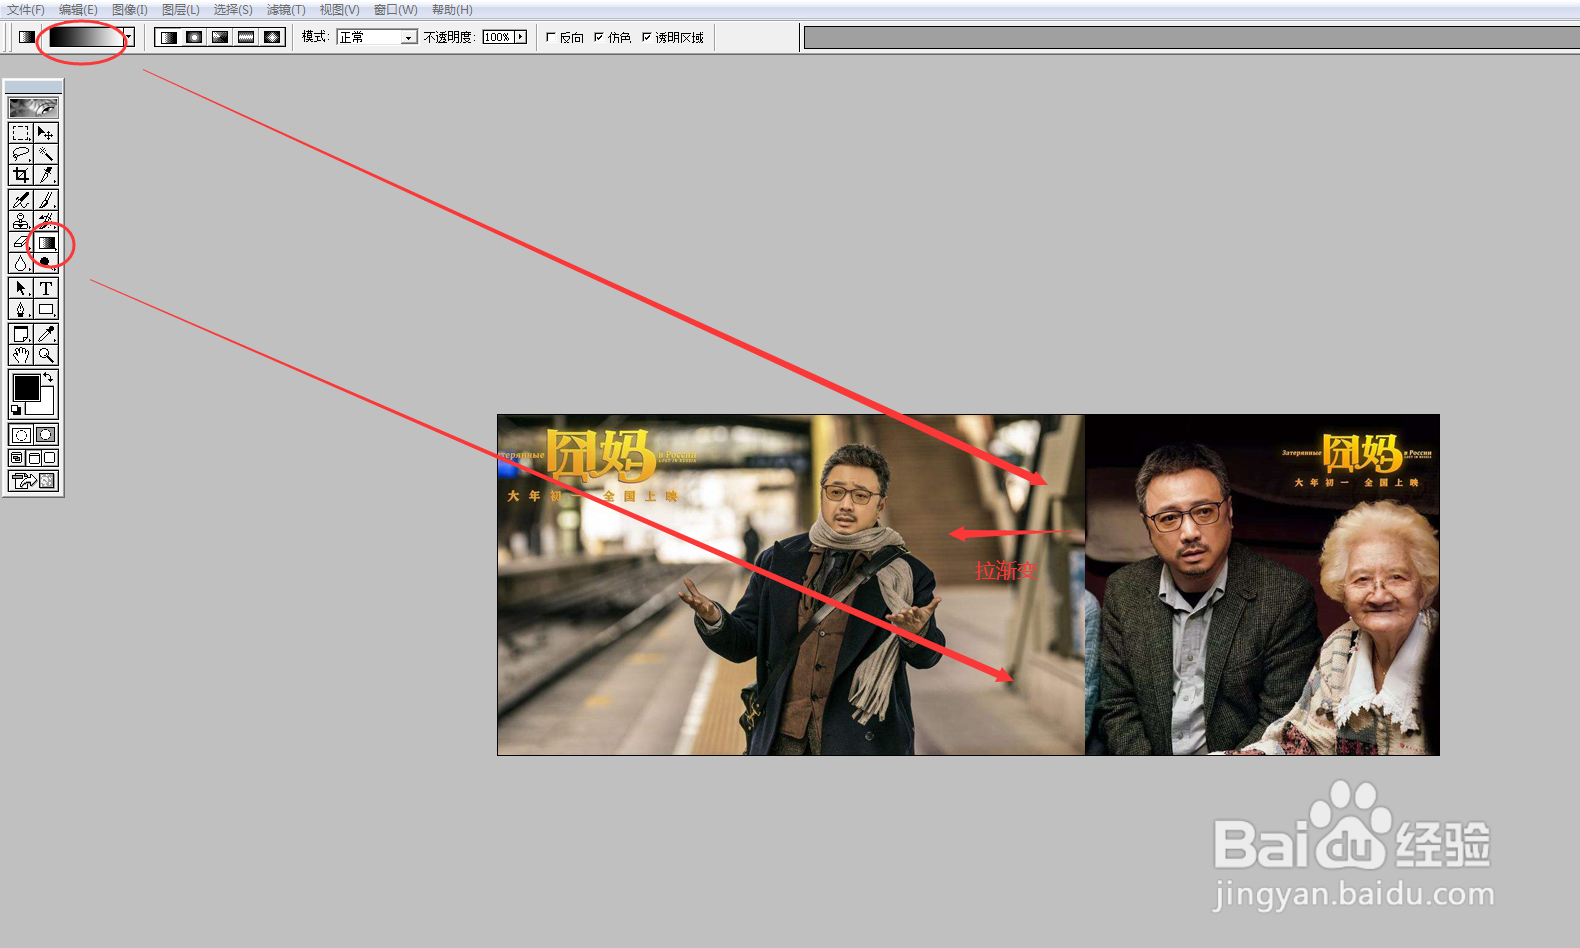Toggle the 透明区域 (transparency) checkbox
Screen dimensions: 1580x948
646,37
